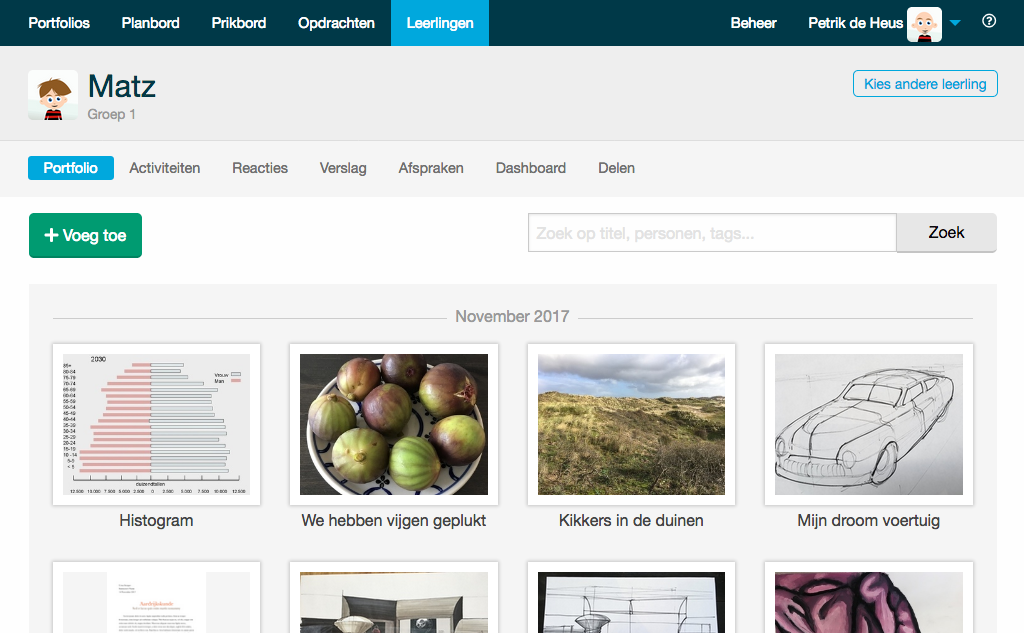Open the Afspraken tab
This screenshot has height=633, width=1024.
pyautogui.click(x=431, y=168)
